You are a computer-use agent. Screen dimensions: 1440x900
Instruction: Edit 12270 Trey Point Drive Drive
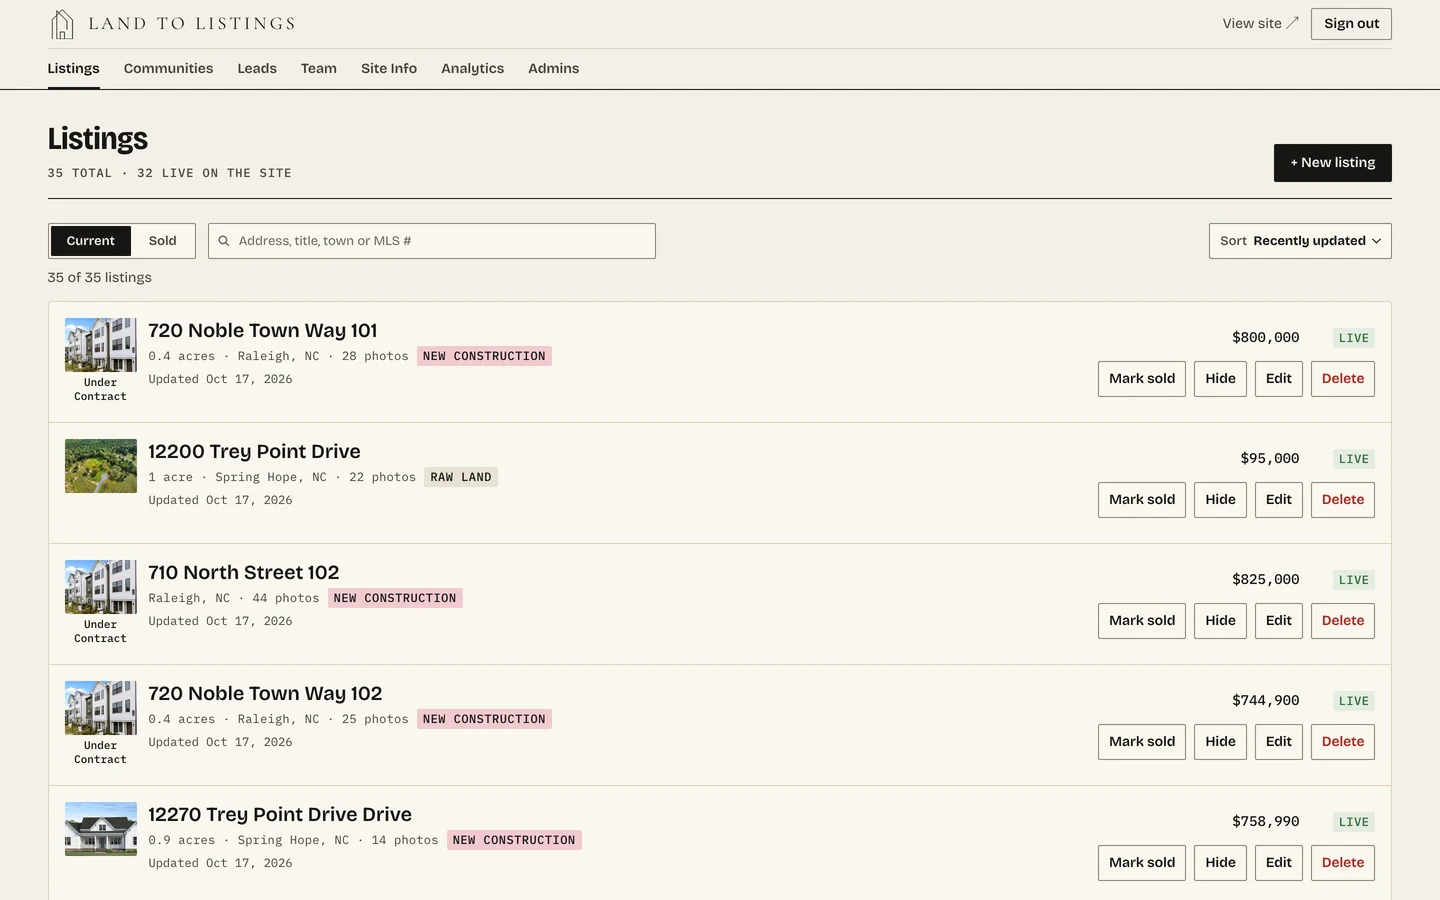click(1279, 863)
